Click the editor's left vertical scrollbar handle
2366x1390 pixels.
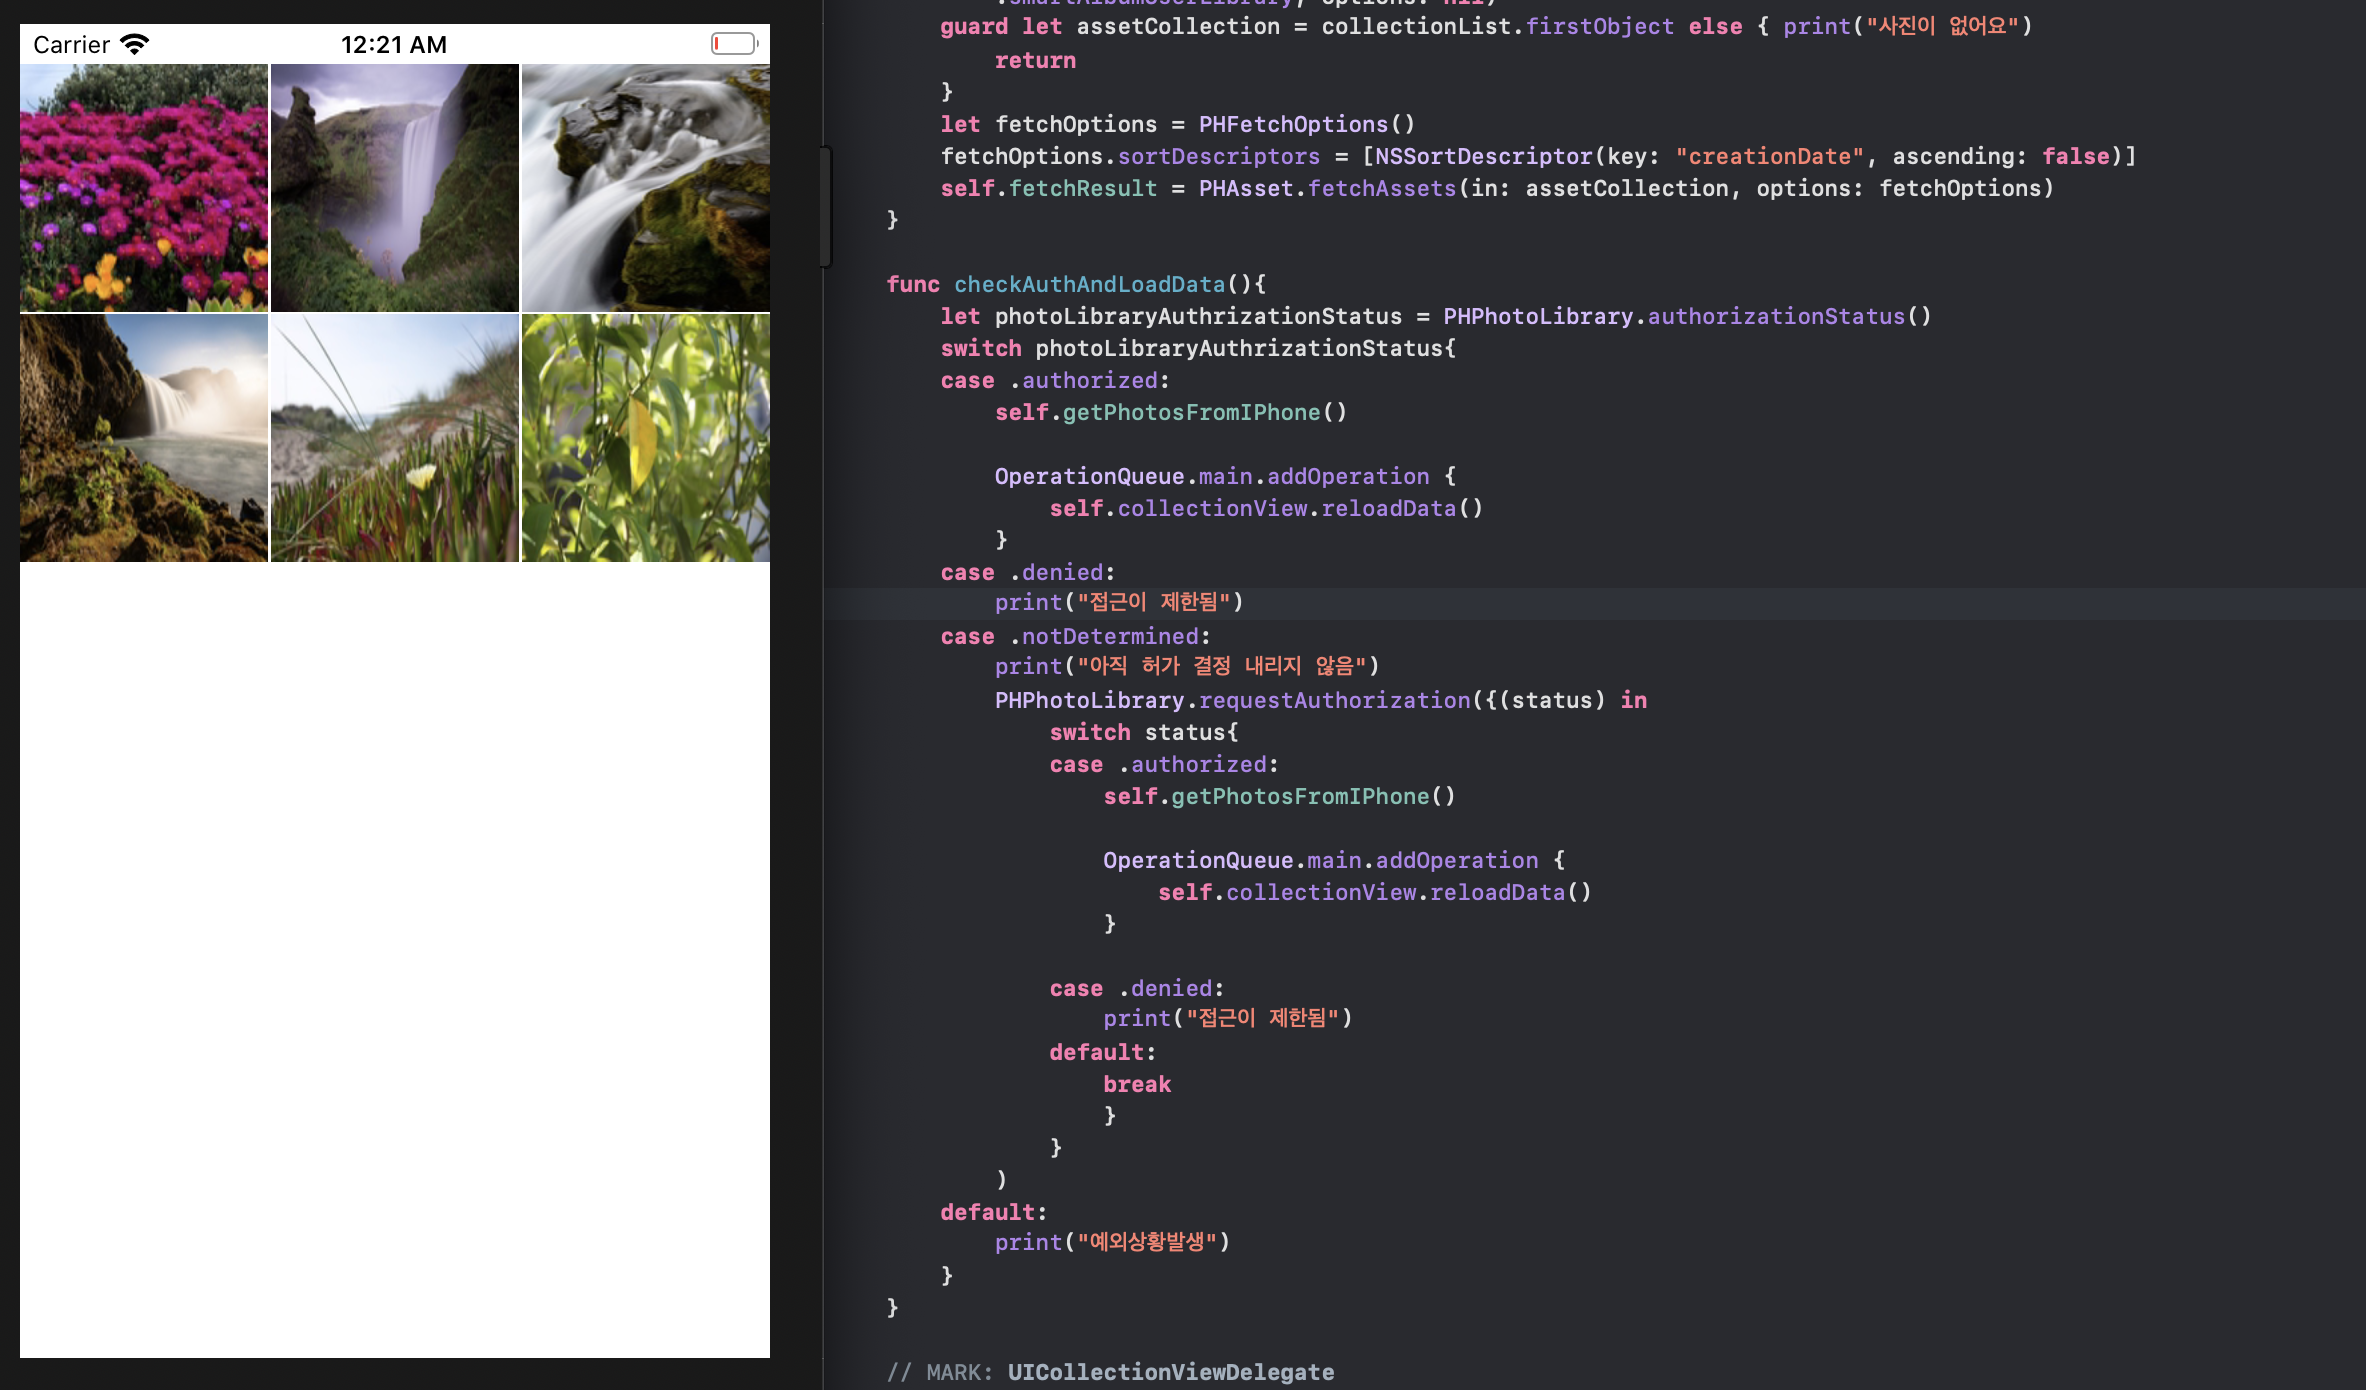tap(826, 206)
